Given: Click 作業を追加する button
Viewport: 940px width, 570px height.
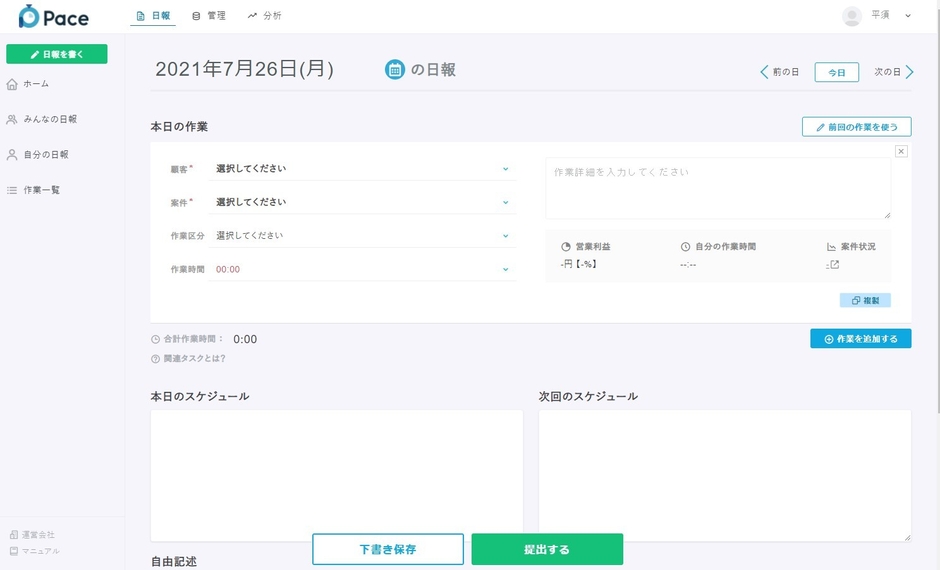Looking at the screenshot, I should click(x=861, y=339).
